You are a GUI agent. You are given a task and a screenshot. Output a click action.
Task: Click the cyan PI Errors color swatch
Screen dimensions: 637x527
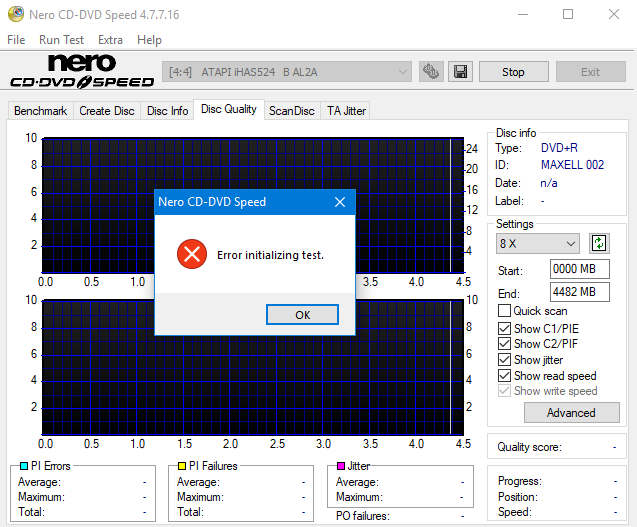[x=24, y=466]
